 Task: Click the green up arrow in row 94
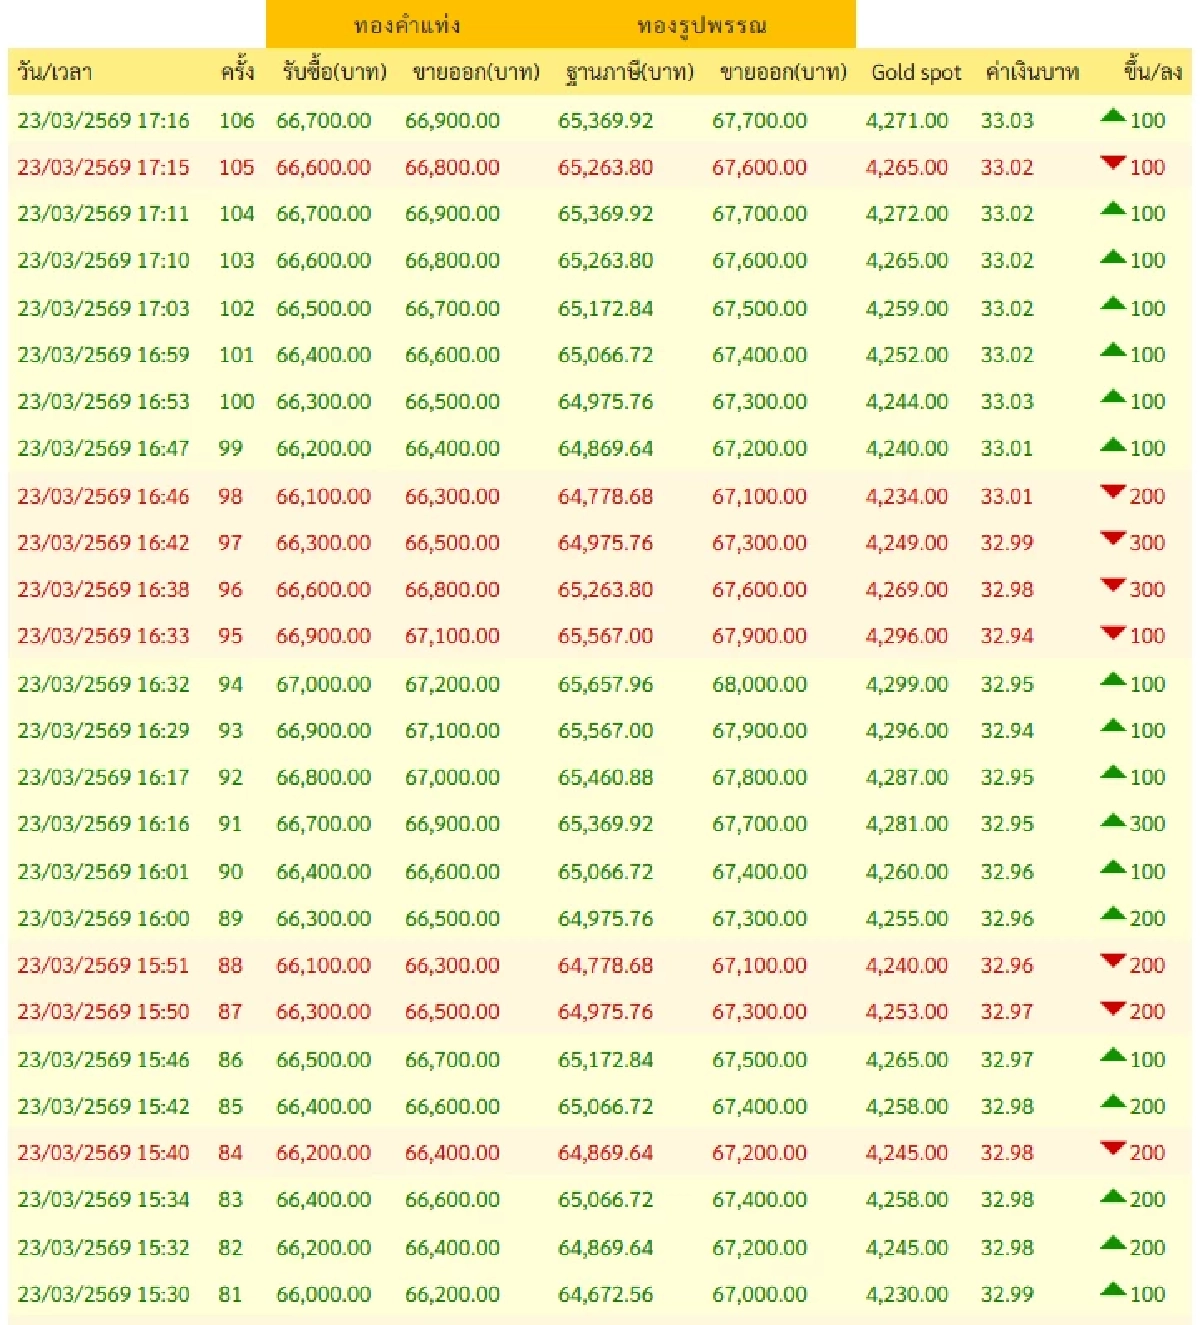tap(1112, 680)
